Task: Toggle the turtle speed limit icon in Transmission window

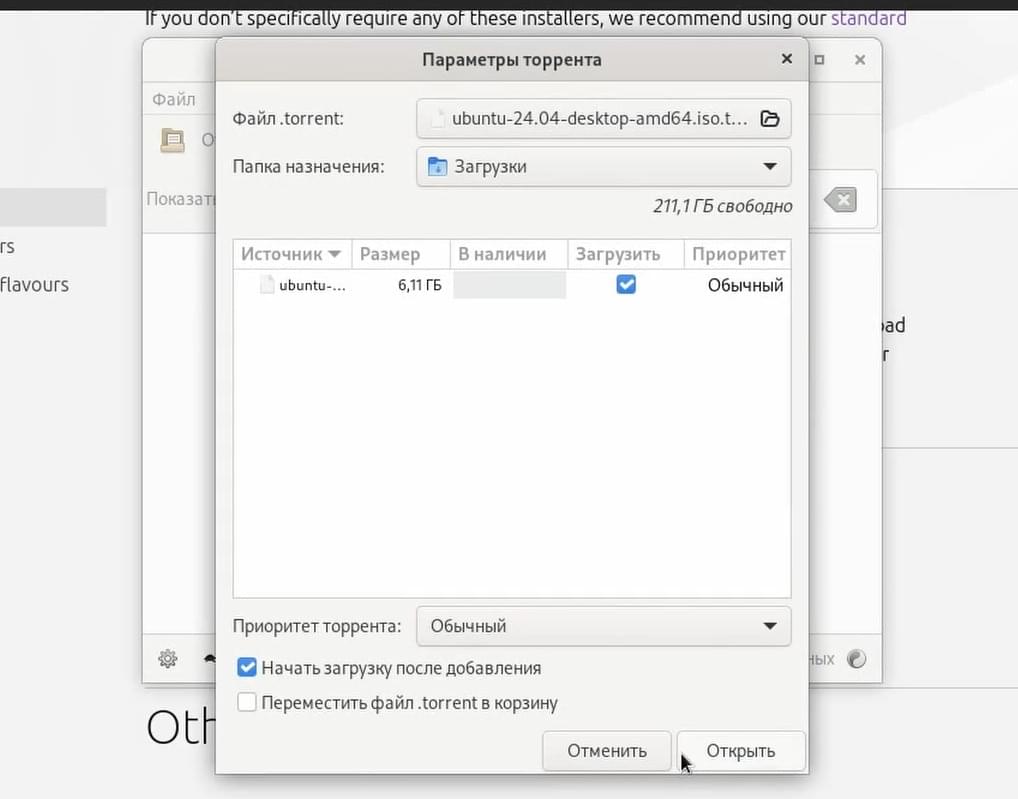Action: click(210, 659)
